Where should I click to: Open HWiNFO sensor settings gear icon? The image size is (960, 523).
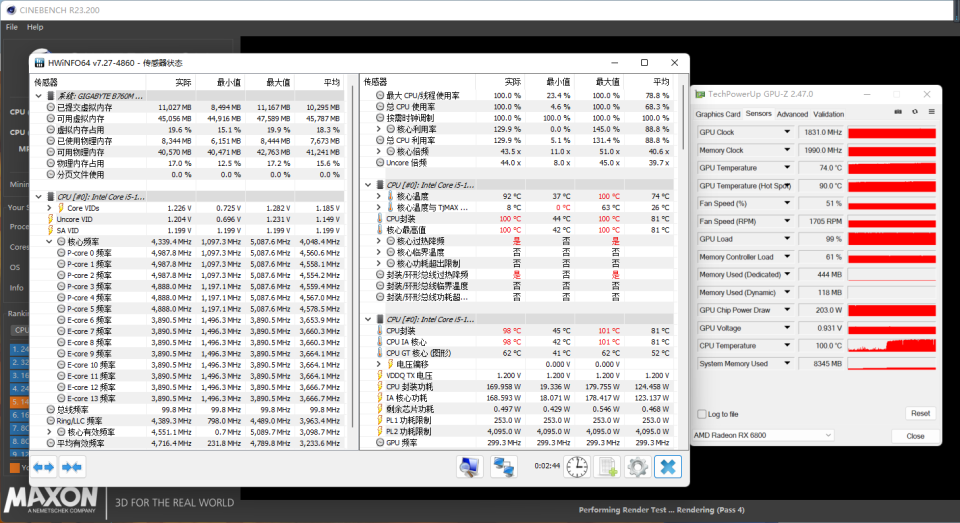[637, 466]
